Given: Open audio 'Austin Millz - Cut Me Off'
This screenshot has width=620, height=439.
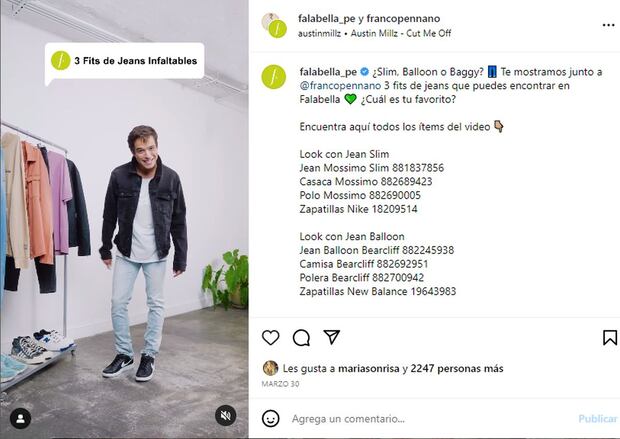Looking at the screenshot, I should [401, 33].
